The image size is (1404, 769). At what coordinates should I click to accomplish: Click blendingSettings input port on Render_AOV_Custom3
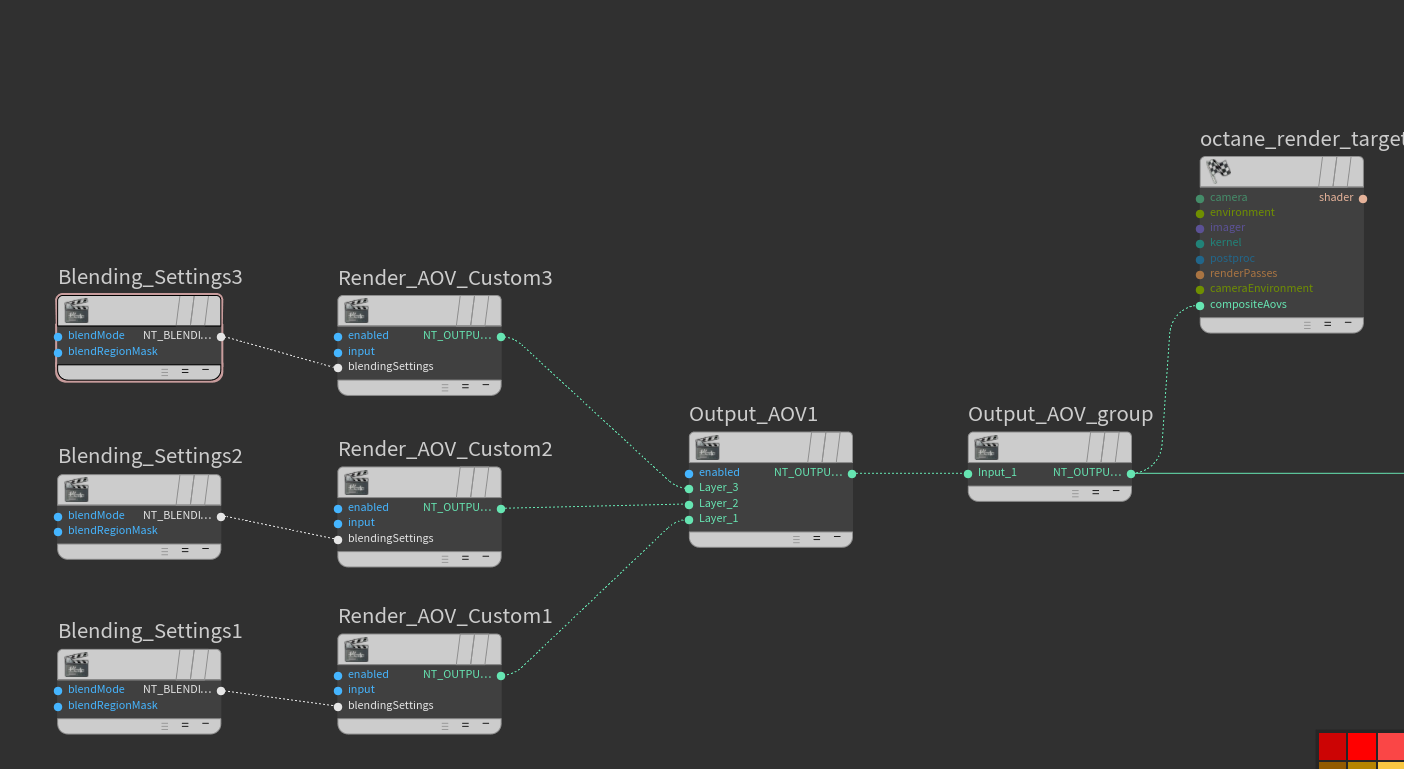[x=338, y=368]
